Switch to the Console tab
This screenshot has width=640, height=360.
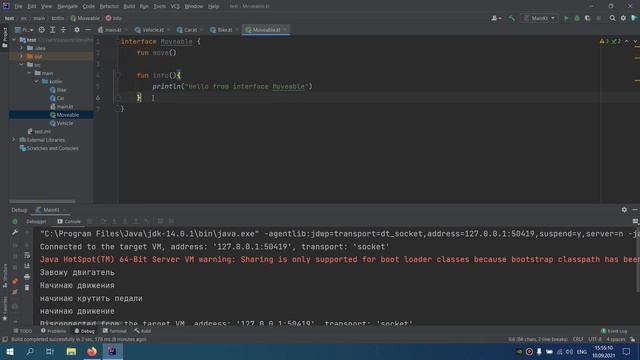pyautogui.click(x=69, y=221)
